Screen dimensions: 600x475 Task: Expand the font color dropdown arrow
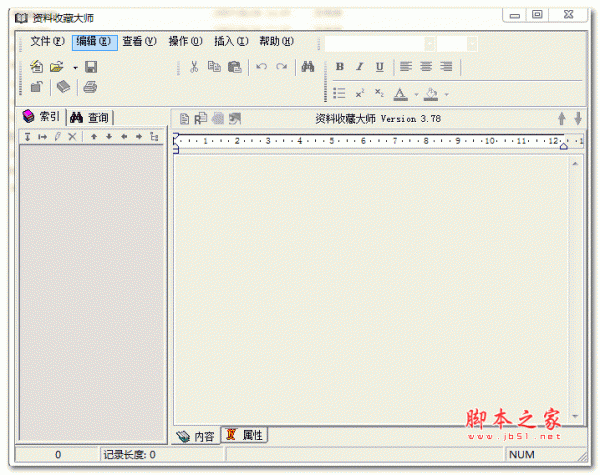tap(416, 94)
